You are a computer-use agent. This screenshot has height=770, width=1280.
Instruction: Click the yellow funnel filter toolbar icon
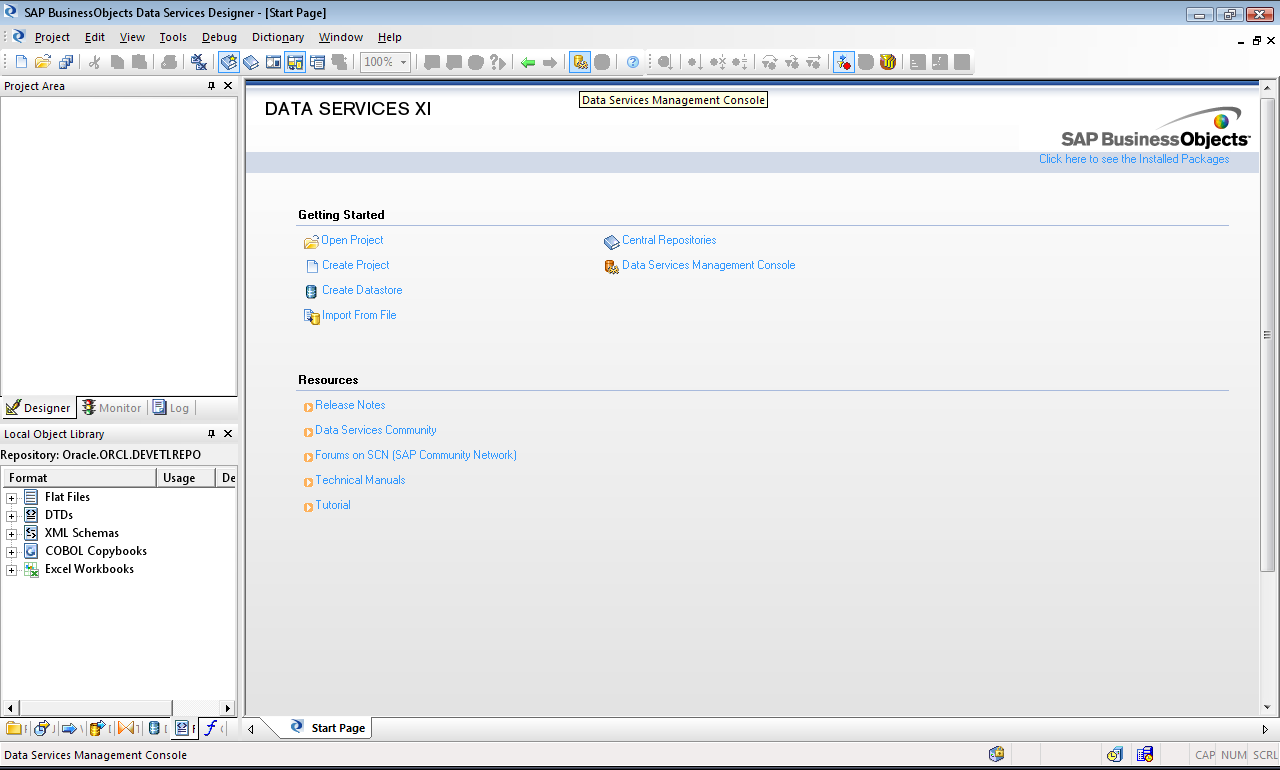pos(888,62)
